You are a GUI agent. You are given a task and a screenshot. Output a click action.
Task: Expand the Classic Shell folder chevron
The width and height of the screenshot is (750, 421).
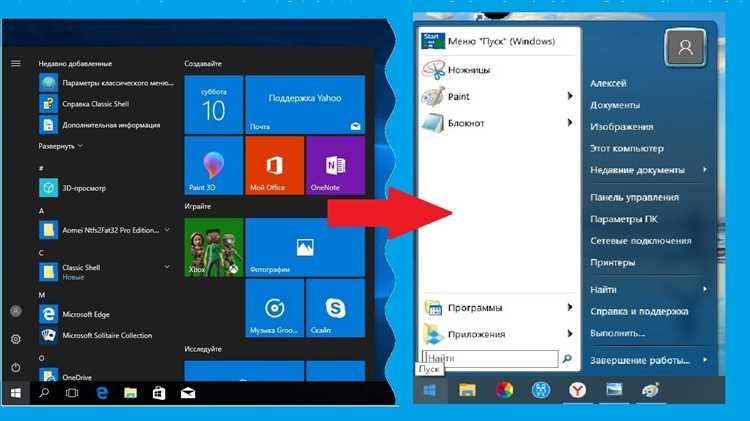point(167,267)
